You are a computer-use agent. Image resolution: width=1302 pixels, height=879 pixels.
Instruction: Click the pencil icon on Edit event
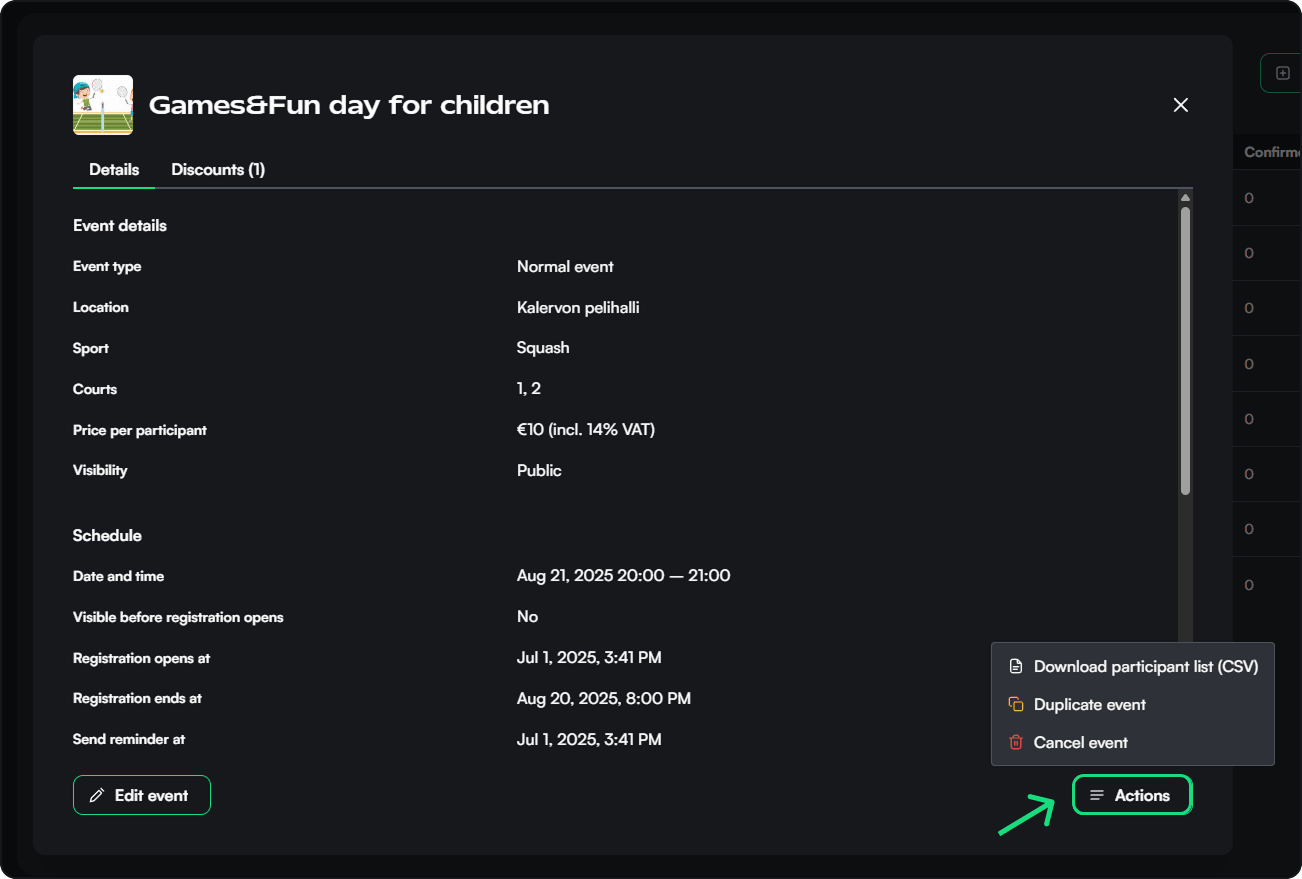pos(97,796)
